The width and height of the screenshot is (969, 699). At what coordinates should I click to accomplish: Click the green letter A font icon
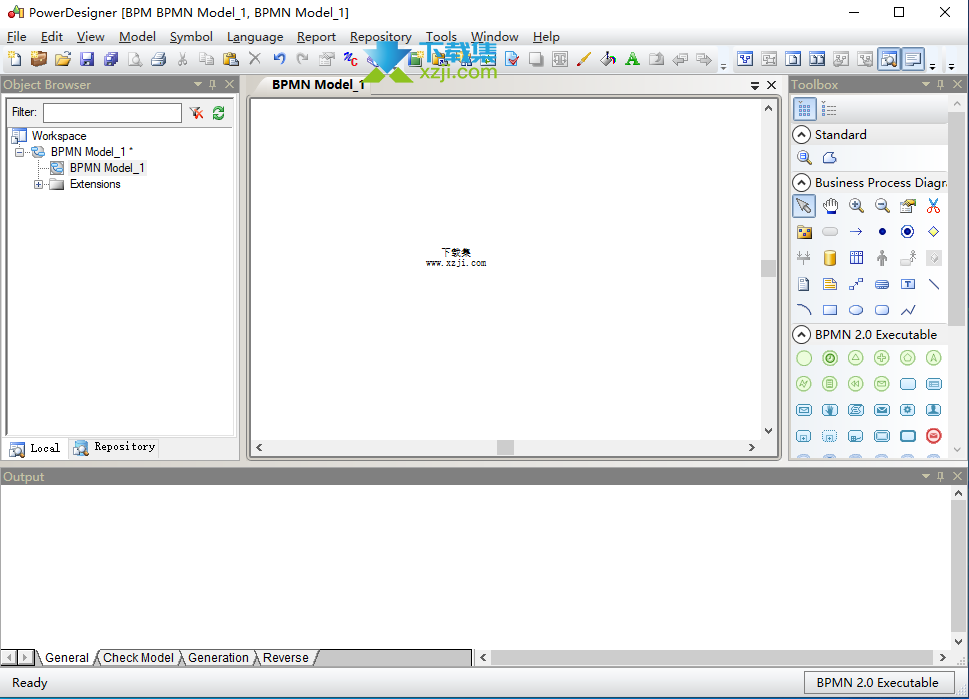tap(632, 59)
